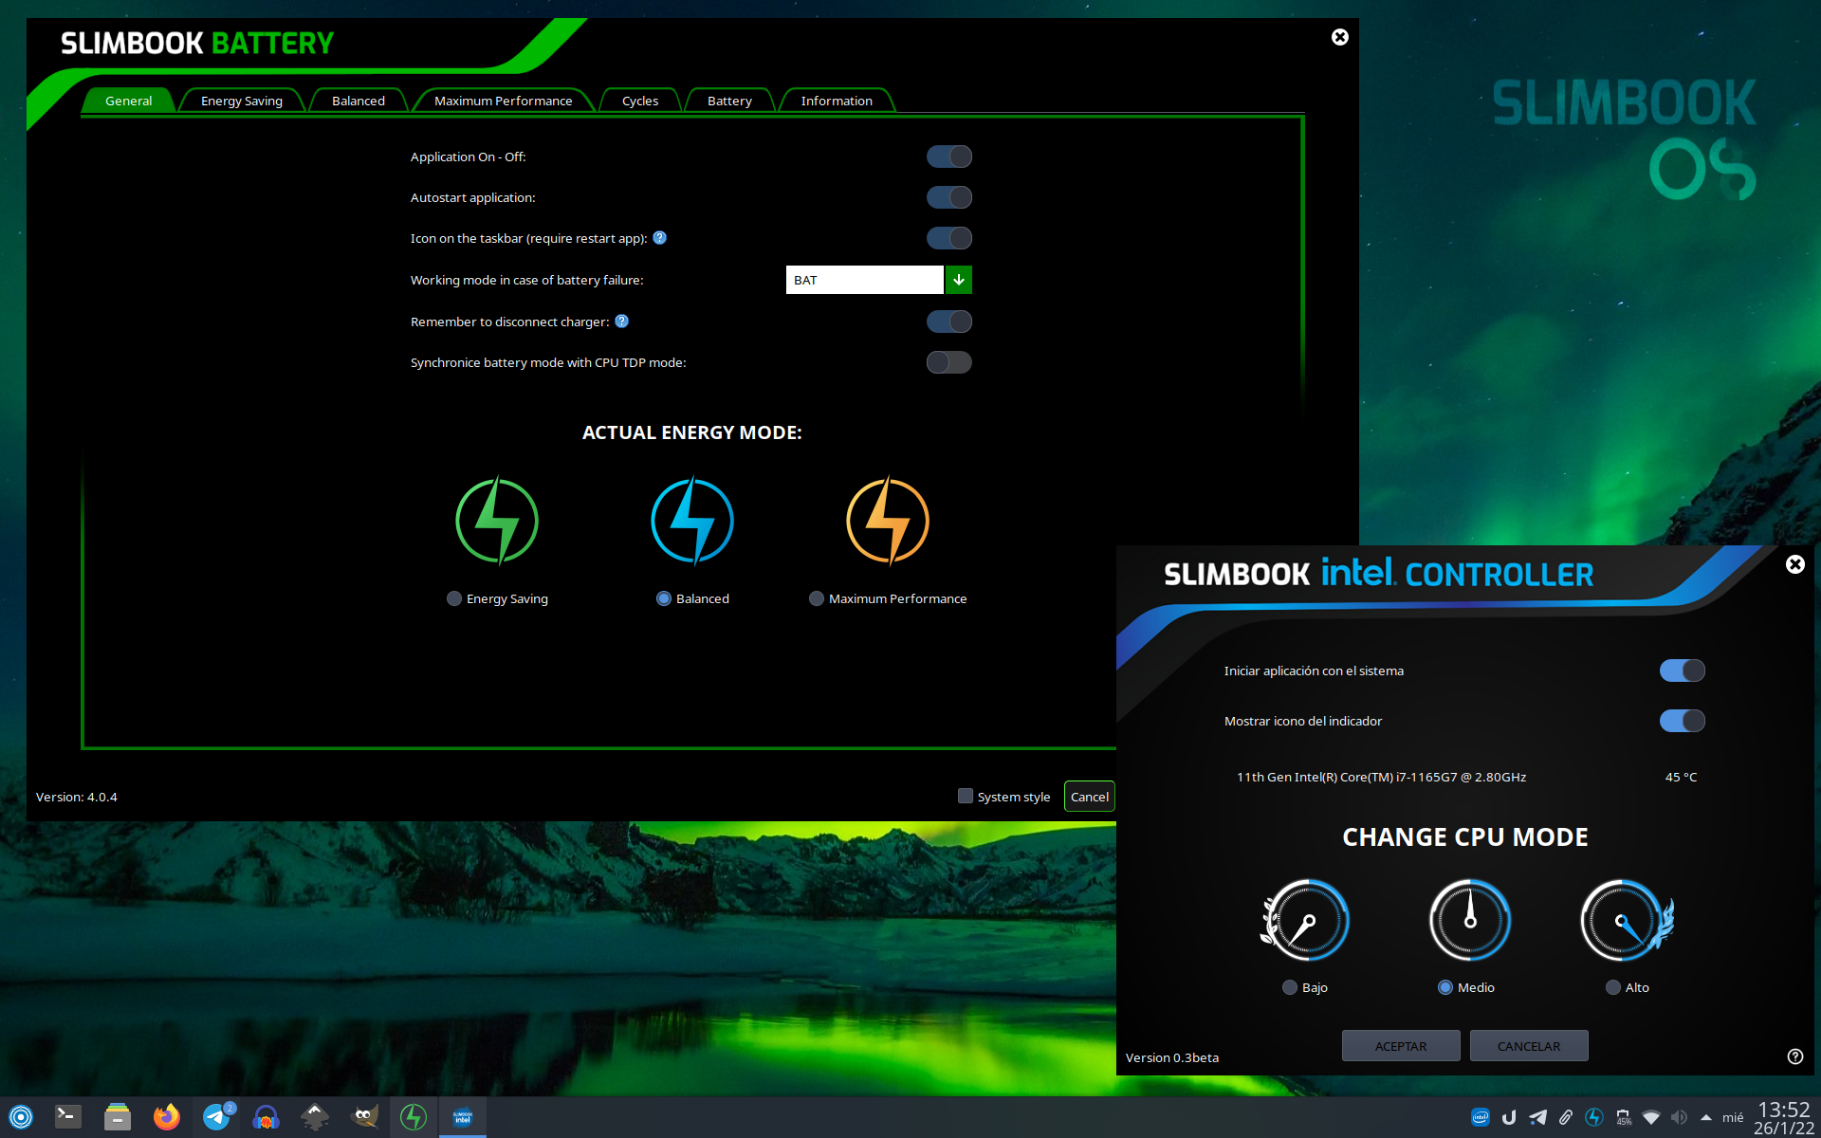Open the Wi-Fi network tray icon
1821x1138 pixels.
coord(1651,1117)
